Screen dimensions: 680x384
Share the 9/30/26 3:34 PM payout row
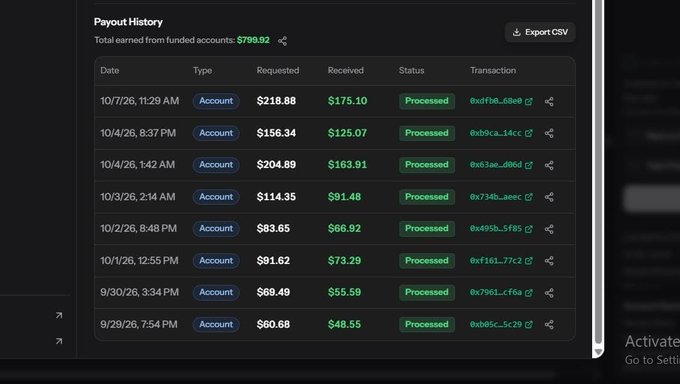[549, 293]
